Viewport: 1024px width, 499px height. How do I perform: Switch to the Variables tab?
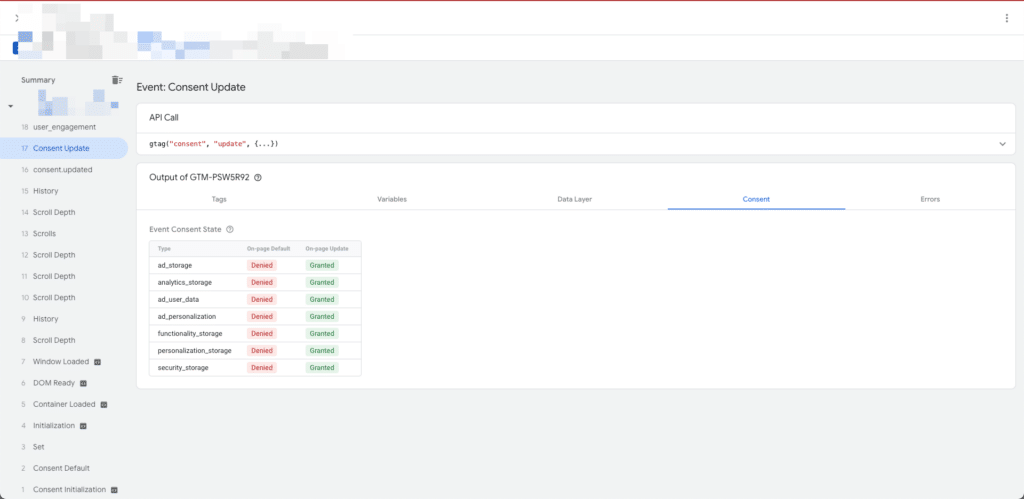click(392, 199)
